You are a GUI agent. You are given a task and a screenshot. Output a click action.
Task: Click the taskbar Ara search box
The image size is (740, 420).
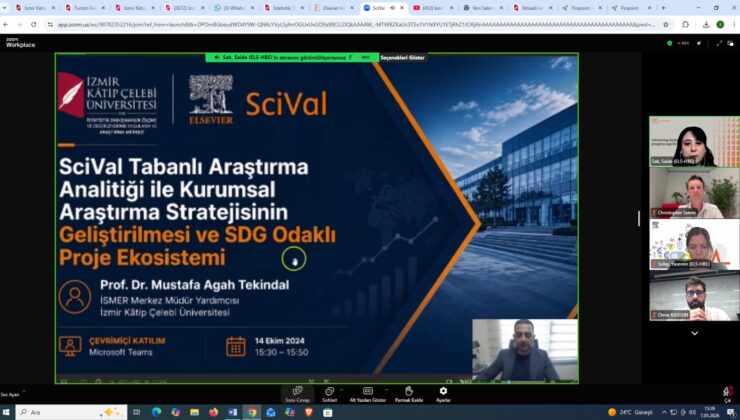[72, 412]
